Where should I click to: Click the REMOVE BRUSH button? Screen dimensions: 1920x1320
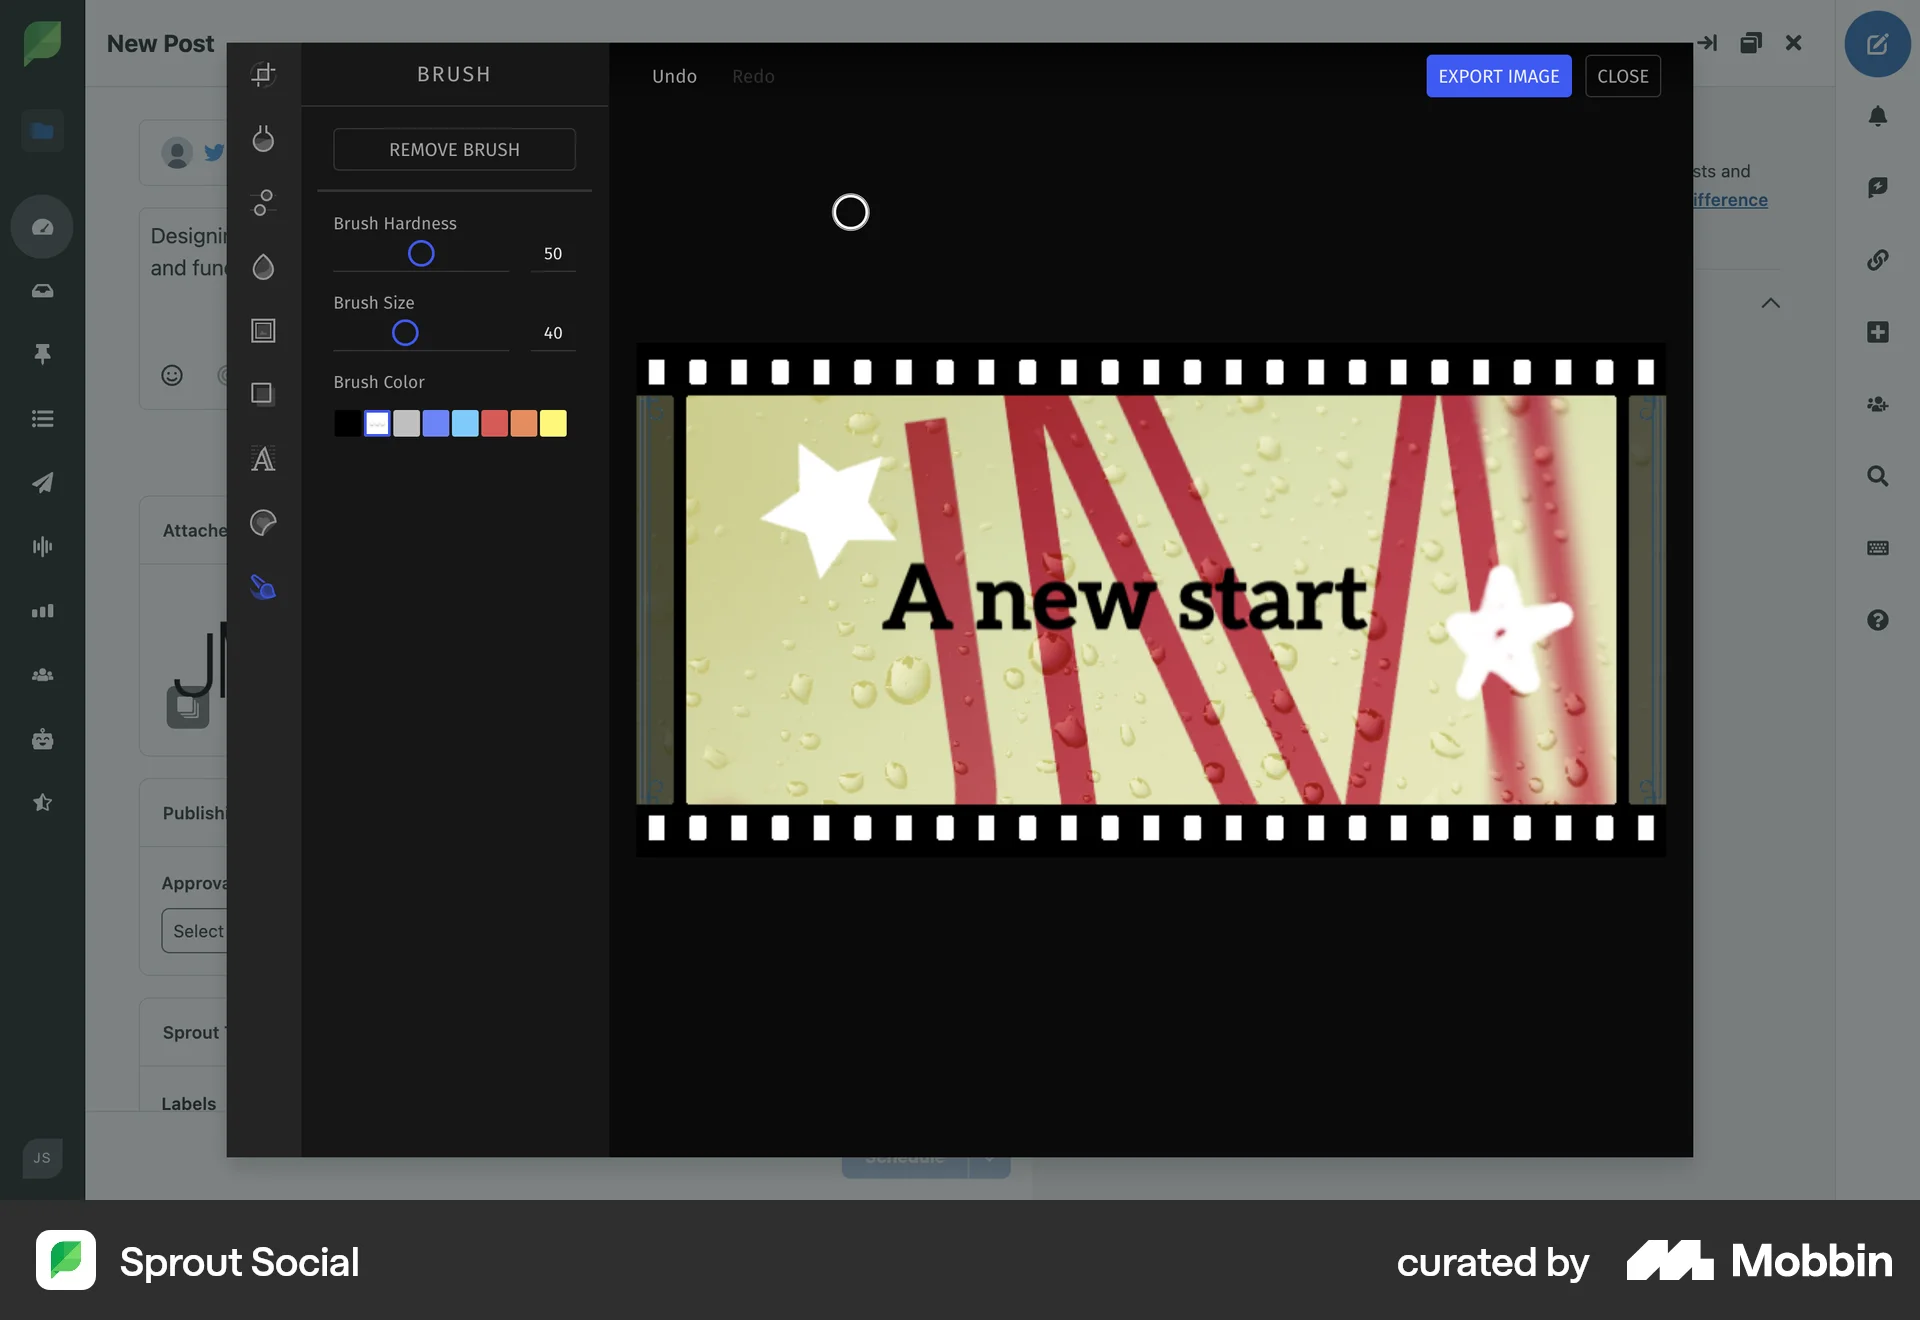coord(454,149)
